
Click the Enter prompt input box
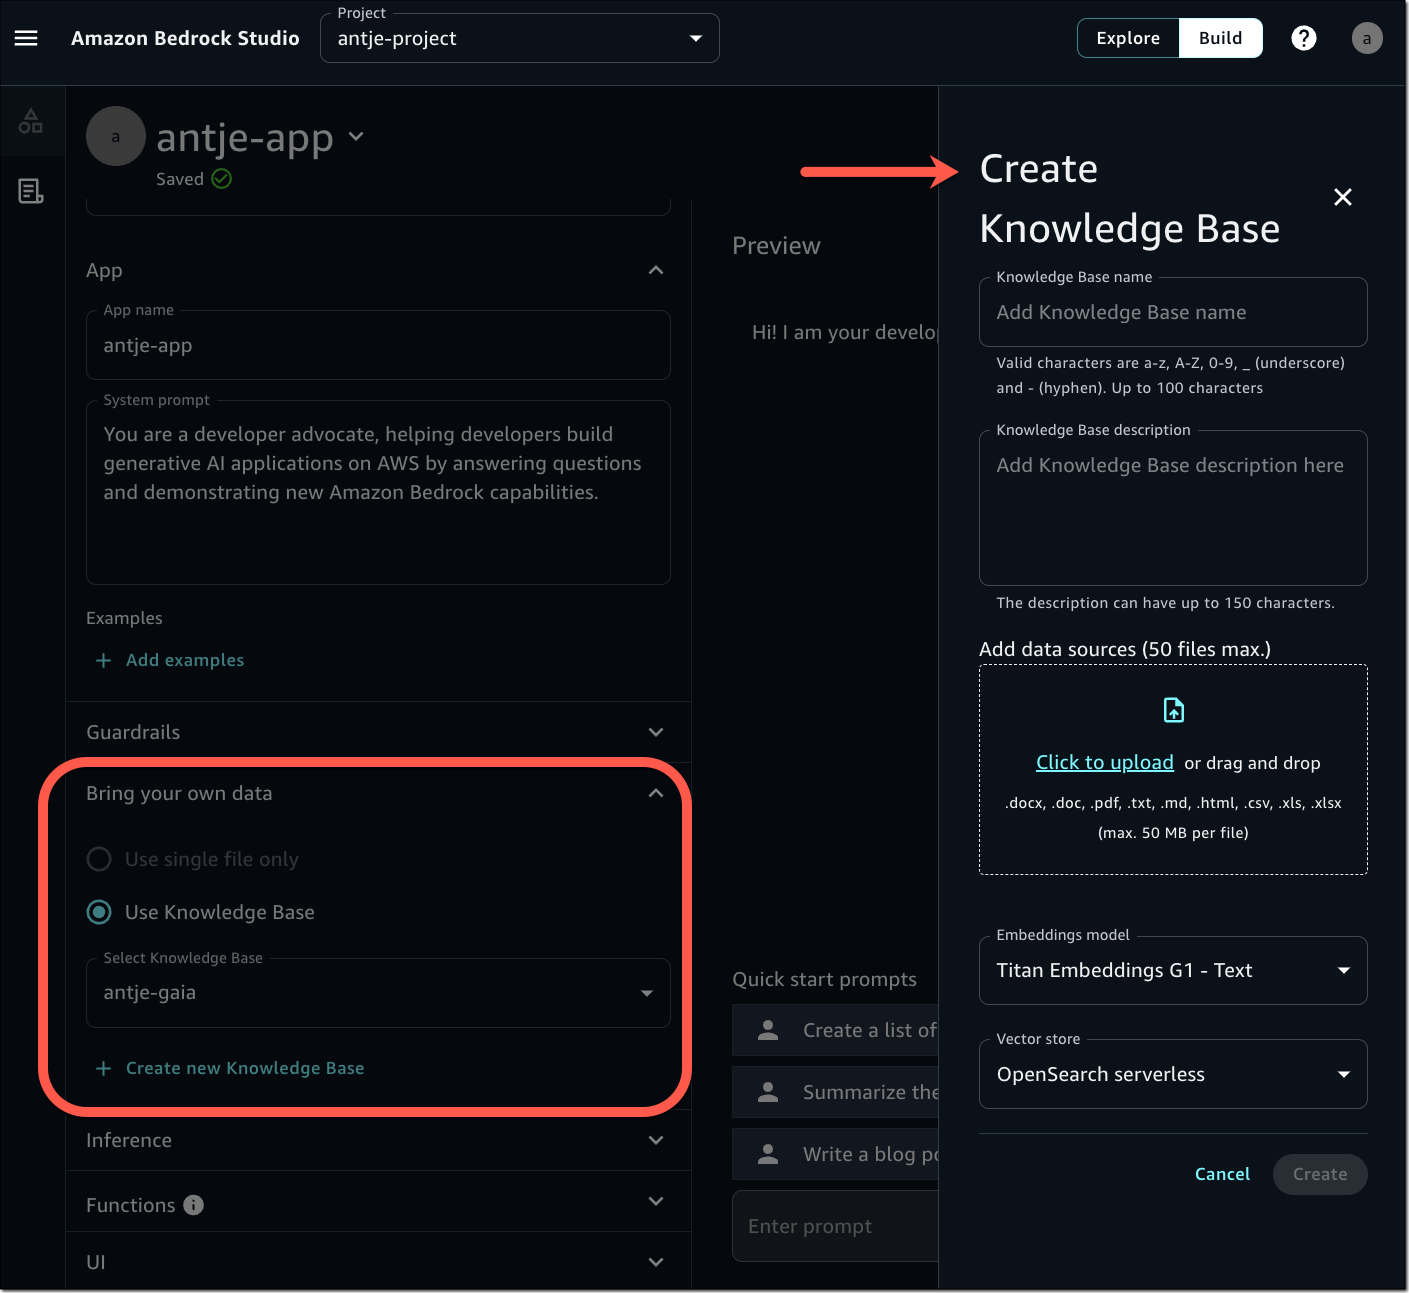pos(835,1226)
